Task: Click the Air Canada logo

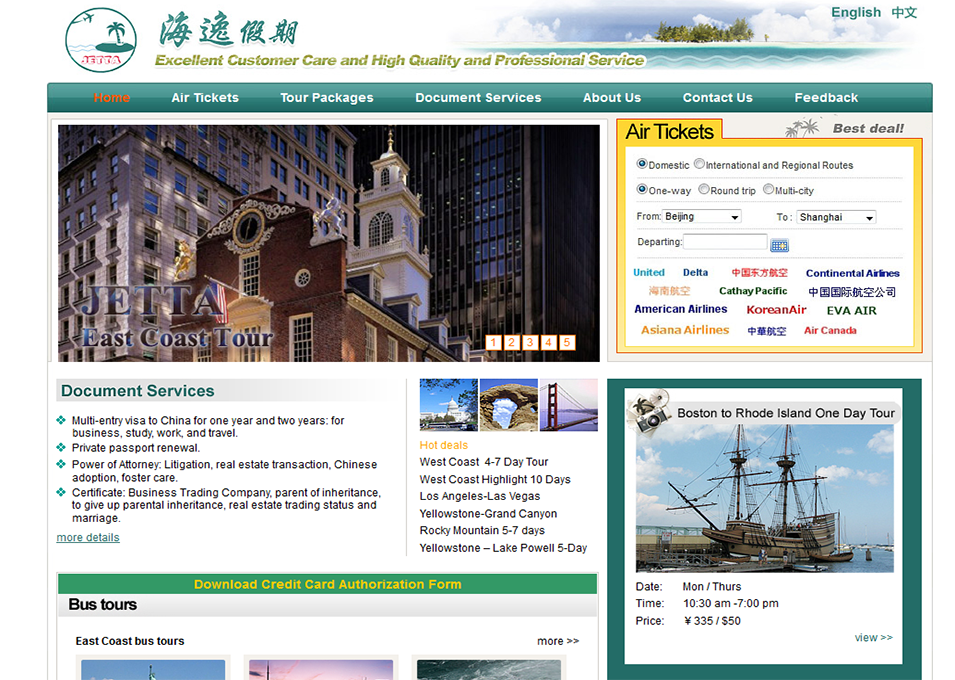Action: 830,330
